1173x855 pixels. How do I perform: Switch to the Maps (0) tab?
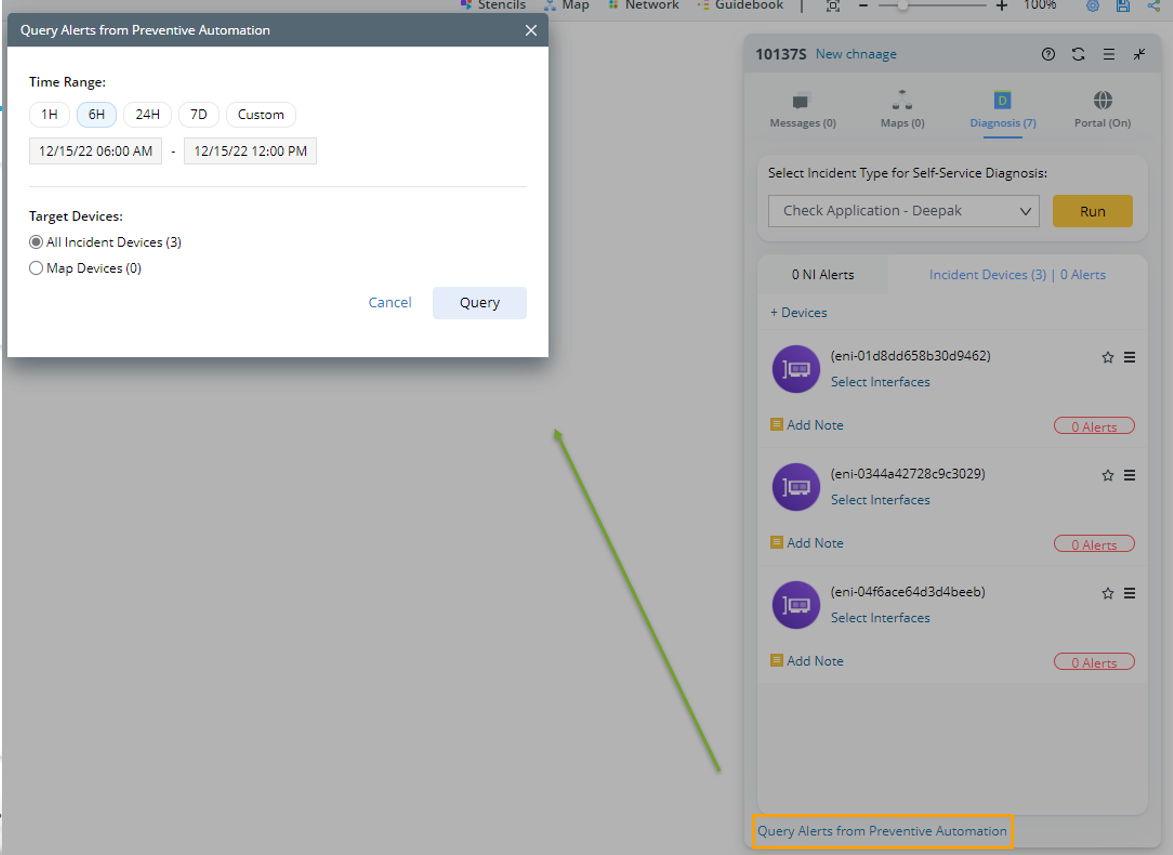(902, 111)
